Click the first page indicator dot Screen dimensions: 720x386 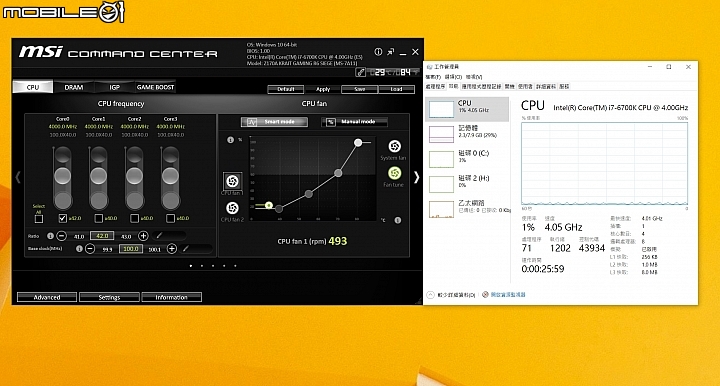(191, 266)
